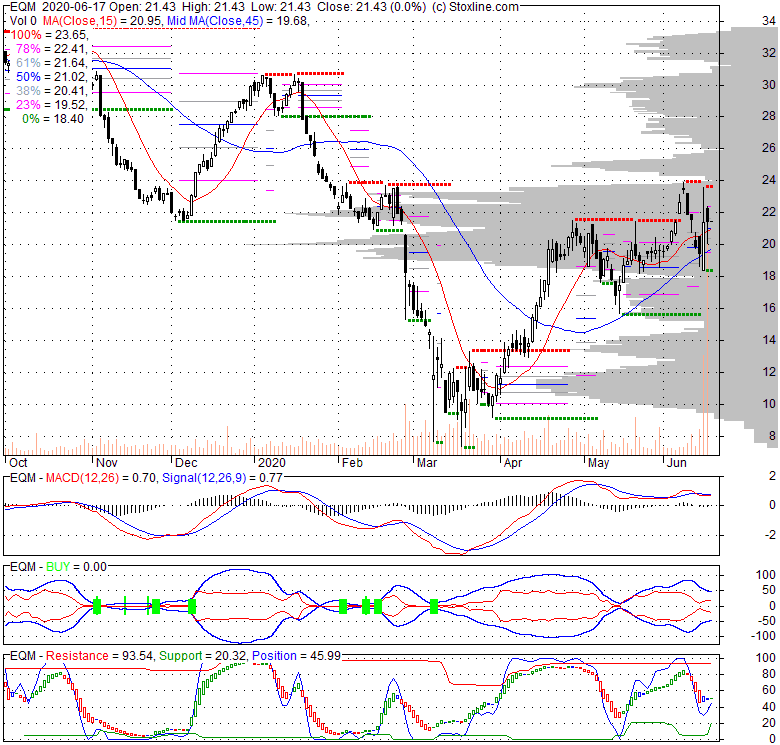Select the 50% = 21.02 Fibonacci label
Viewport: 780px width, 745px height.
point(46,76)
